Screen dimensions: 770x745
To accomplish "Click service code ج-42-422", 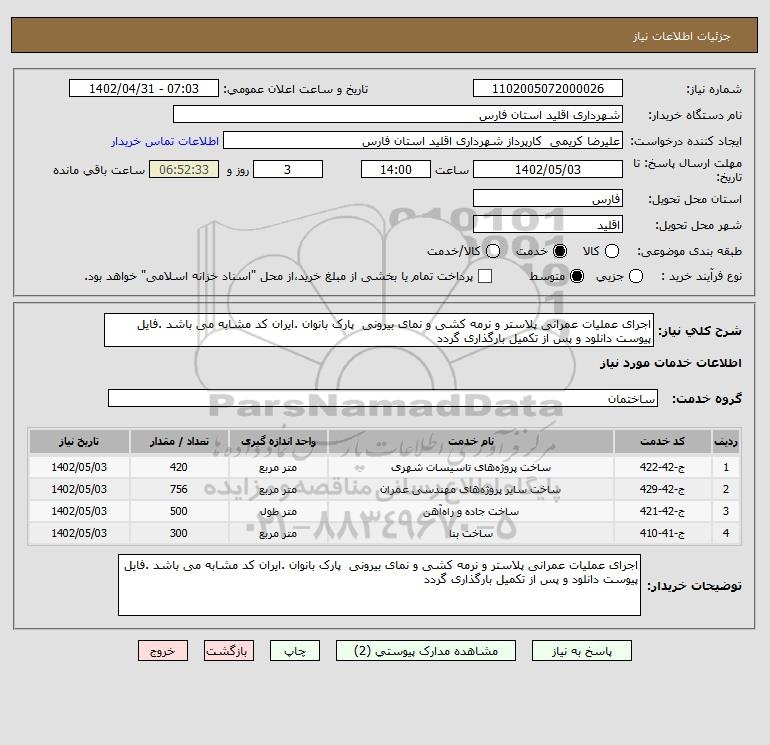I will (662, 467).
